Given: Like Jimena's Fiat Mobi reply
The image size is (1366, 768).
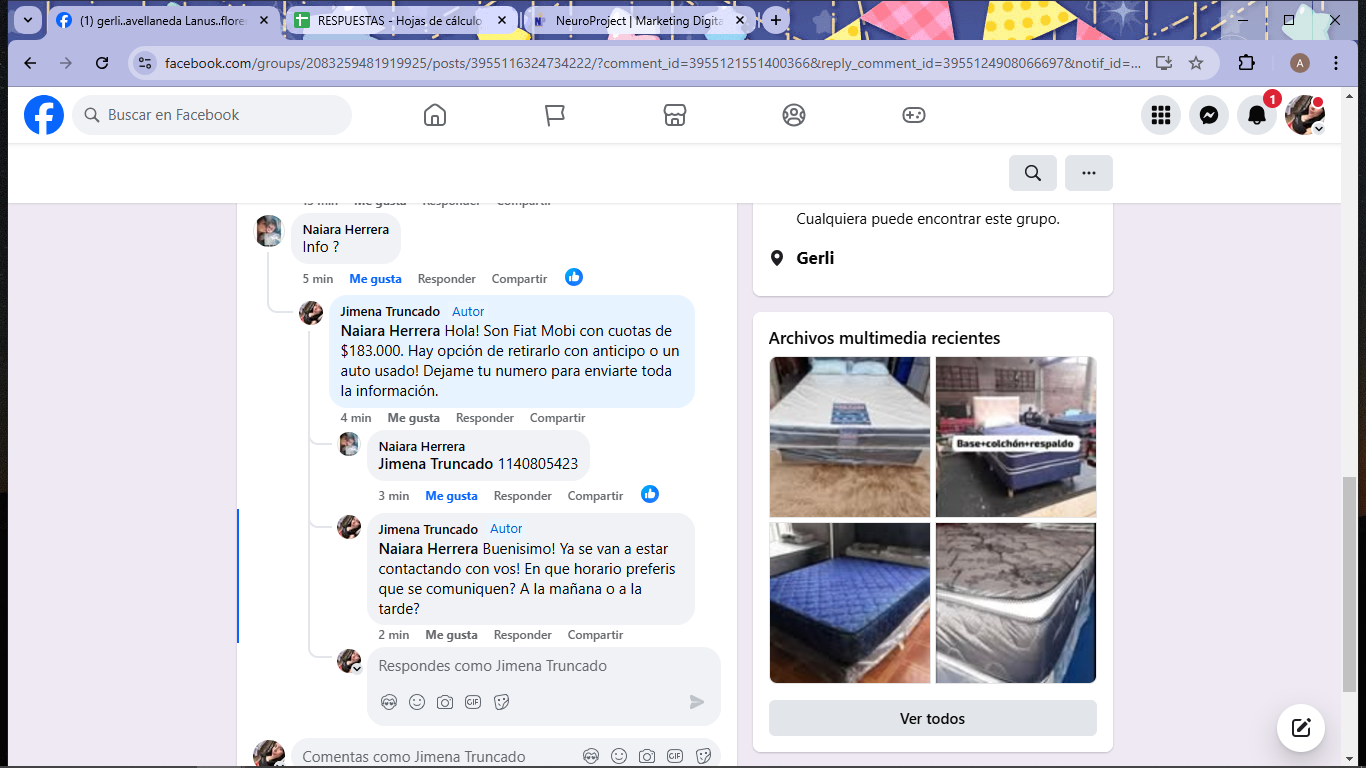Looking at the screenshot, I should click(414, 418).
